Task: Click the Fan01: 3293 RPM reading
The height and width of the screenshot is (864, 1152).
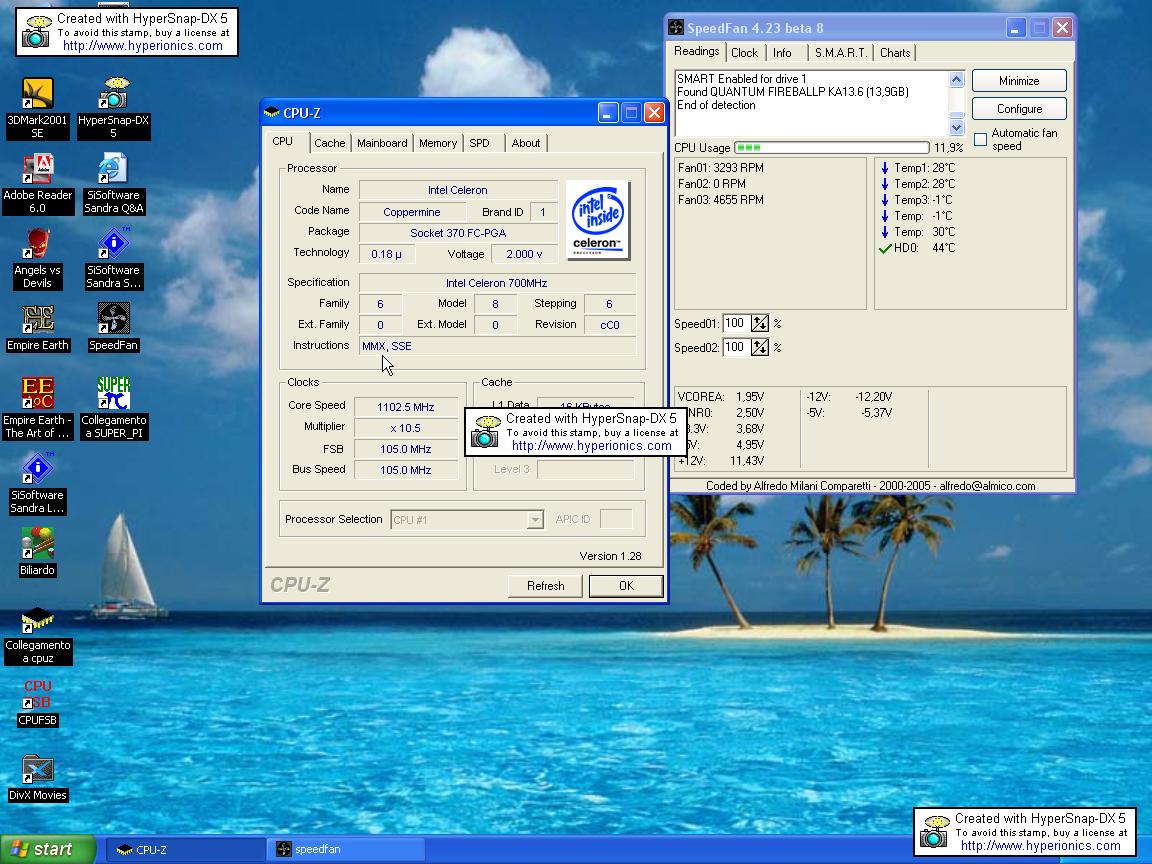Action: click(721, 168)
